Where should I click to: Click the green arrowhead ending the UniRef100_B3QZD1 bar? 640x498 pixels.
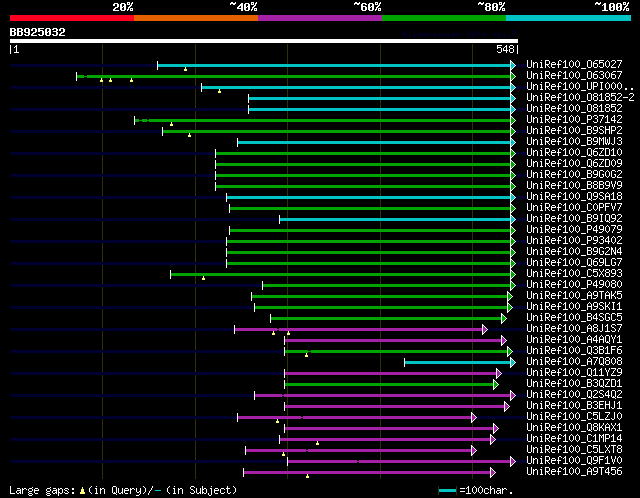click(496, 385)
